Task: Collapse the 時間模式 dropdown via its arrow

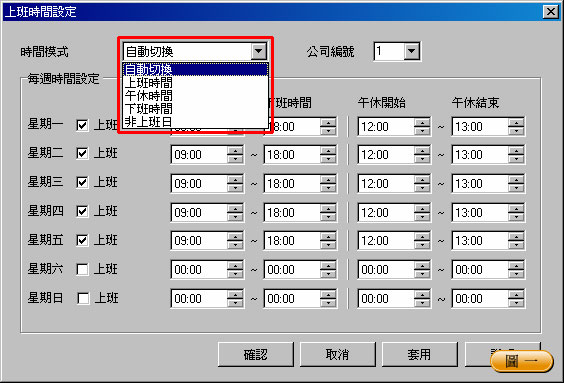Action: tap(259, 51)
